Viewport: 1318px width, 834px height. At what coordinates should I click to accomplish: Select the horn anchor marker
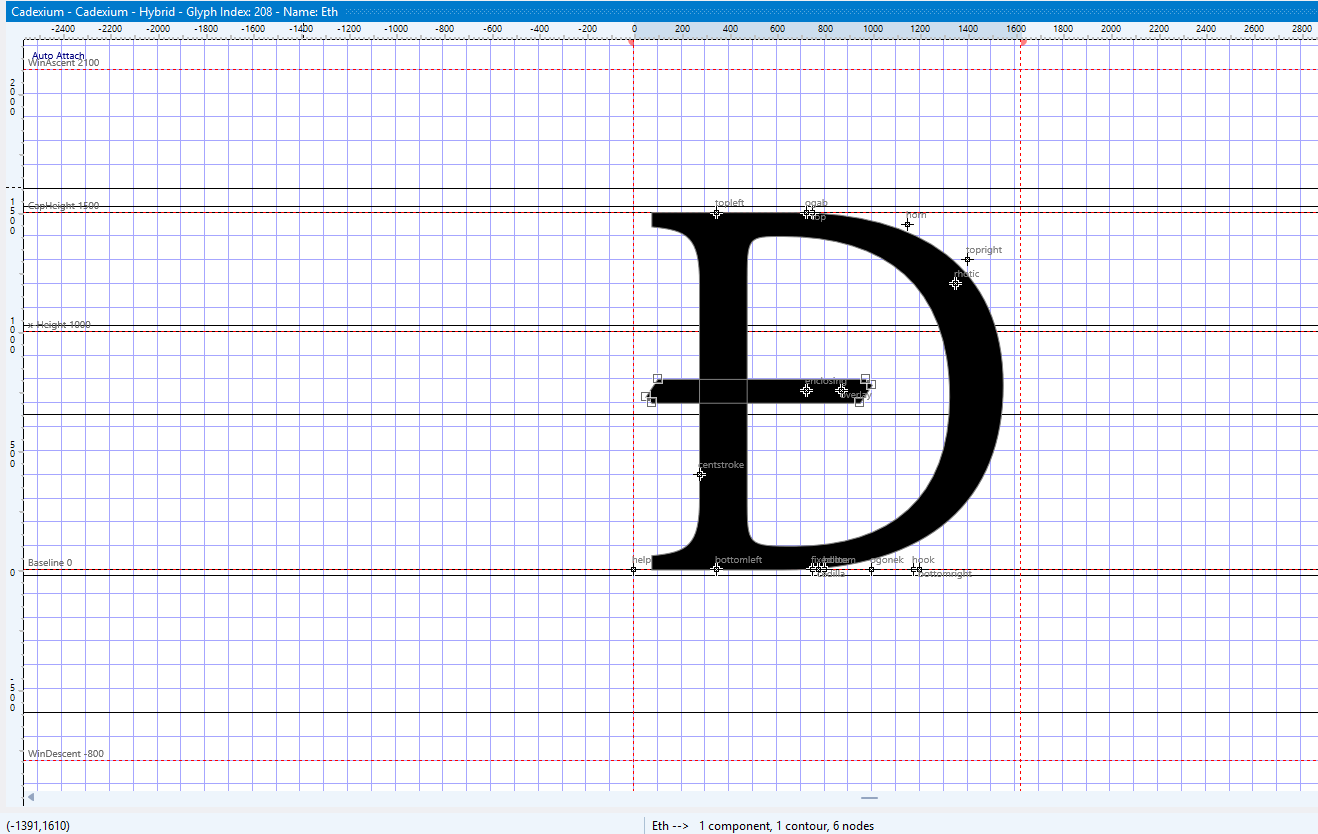coord(907,225)
